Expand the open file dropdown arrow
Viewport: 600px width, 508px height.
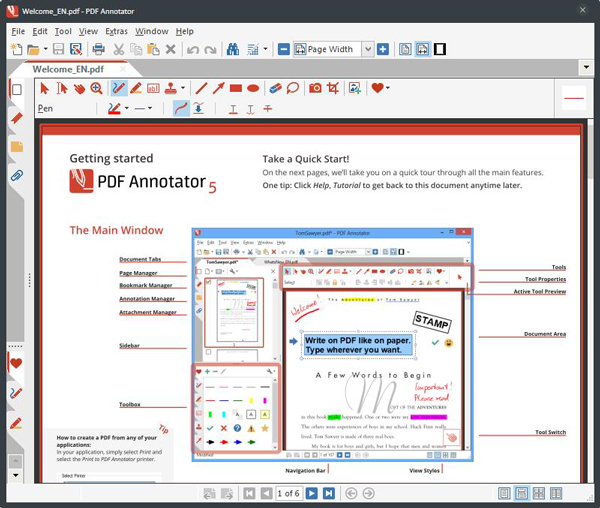coord(45,49)
